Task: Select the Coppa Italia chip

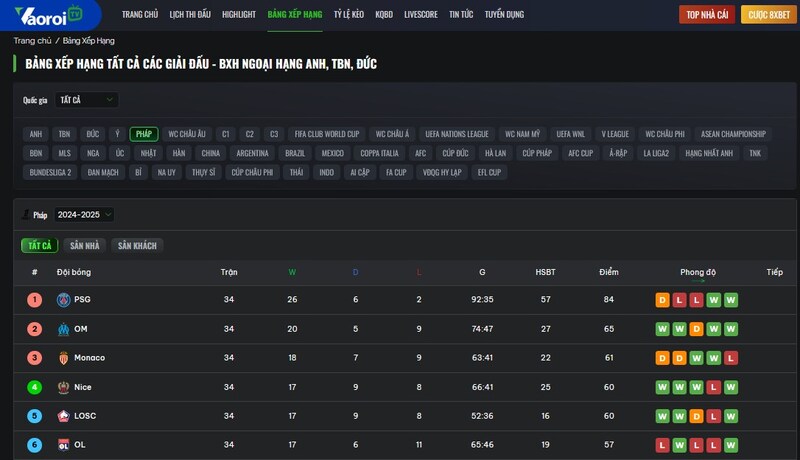Action: 380,153
